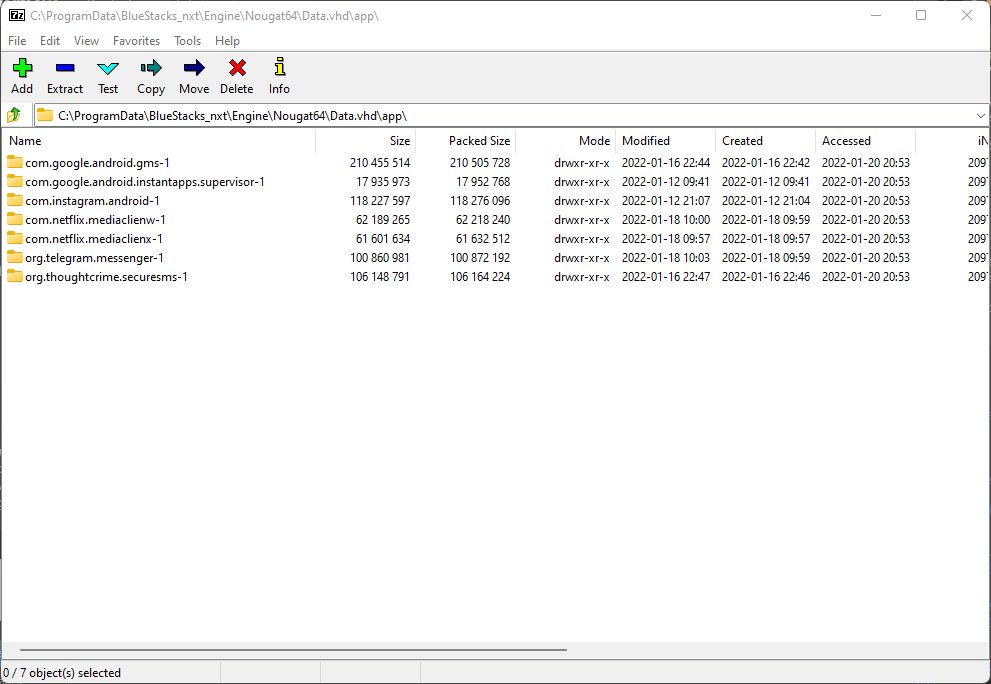991x684 pixels.
Task: Select the com.netflix.mediaclienw-1 name
Action: click(95, 219)
